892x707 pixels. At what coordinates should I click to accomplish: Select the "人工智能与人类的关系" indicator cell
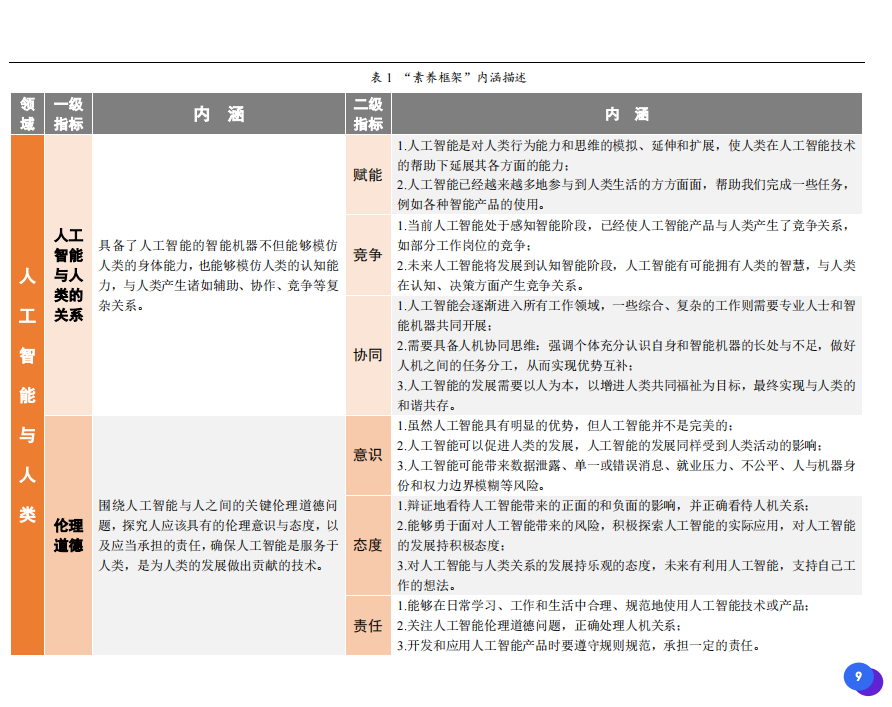[x=68, y=275]
